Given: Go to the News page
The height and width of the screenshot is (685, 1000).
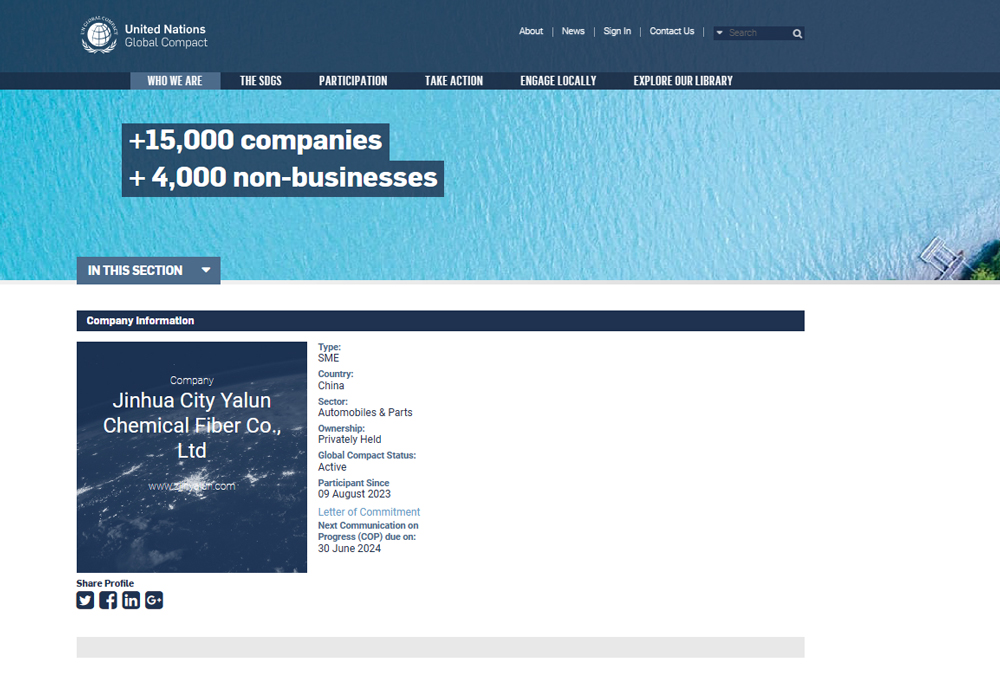Looking at the screenshot, I should point(573,31).
